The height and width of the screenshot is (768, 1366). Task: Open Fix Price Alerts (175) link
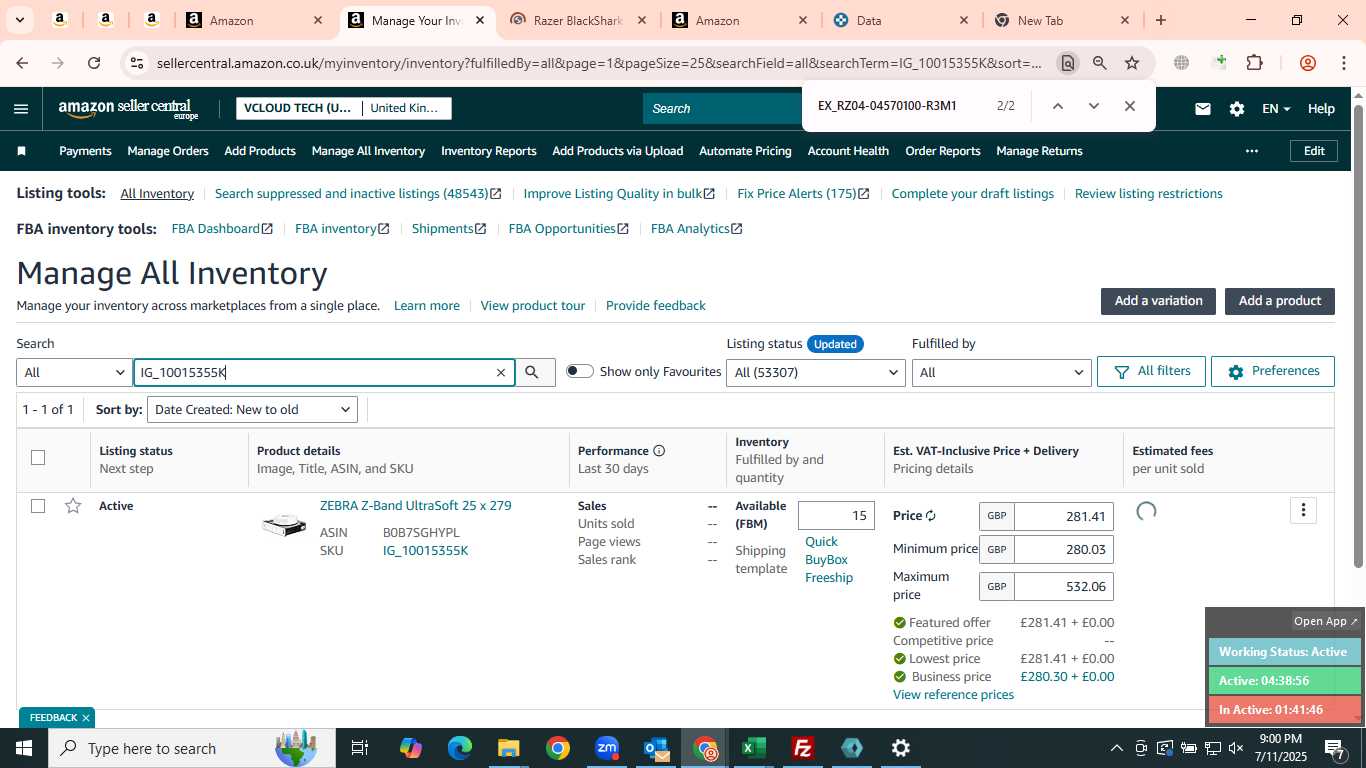[x=803, y=194]
